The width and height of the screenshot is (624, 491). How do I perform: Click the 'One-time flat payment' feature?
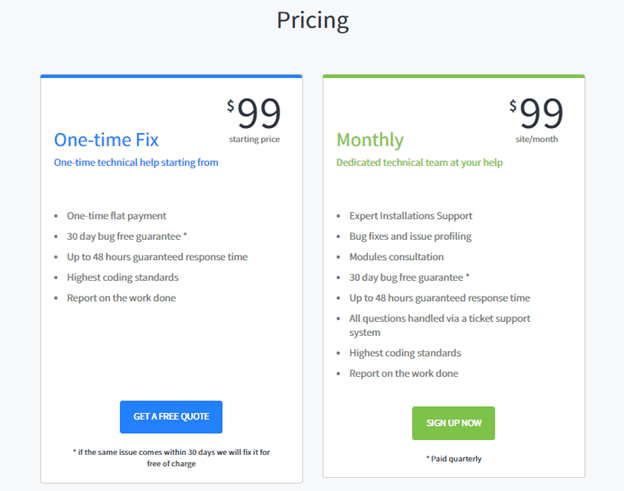click(116, 215)
